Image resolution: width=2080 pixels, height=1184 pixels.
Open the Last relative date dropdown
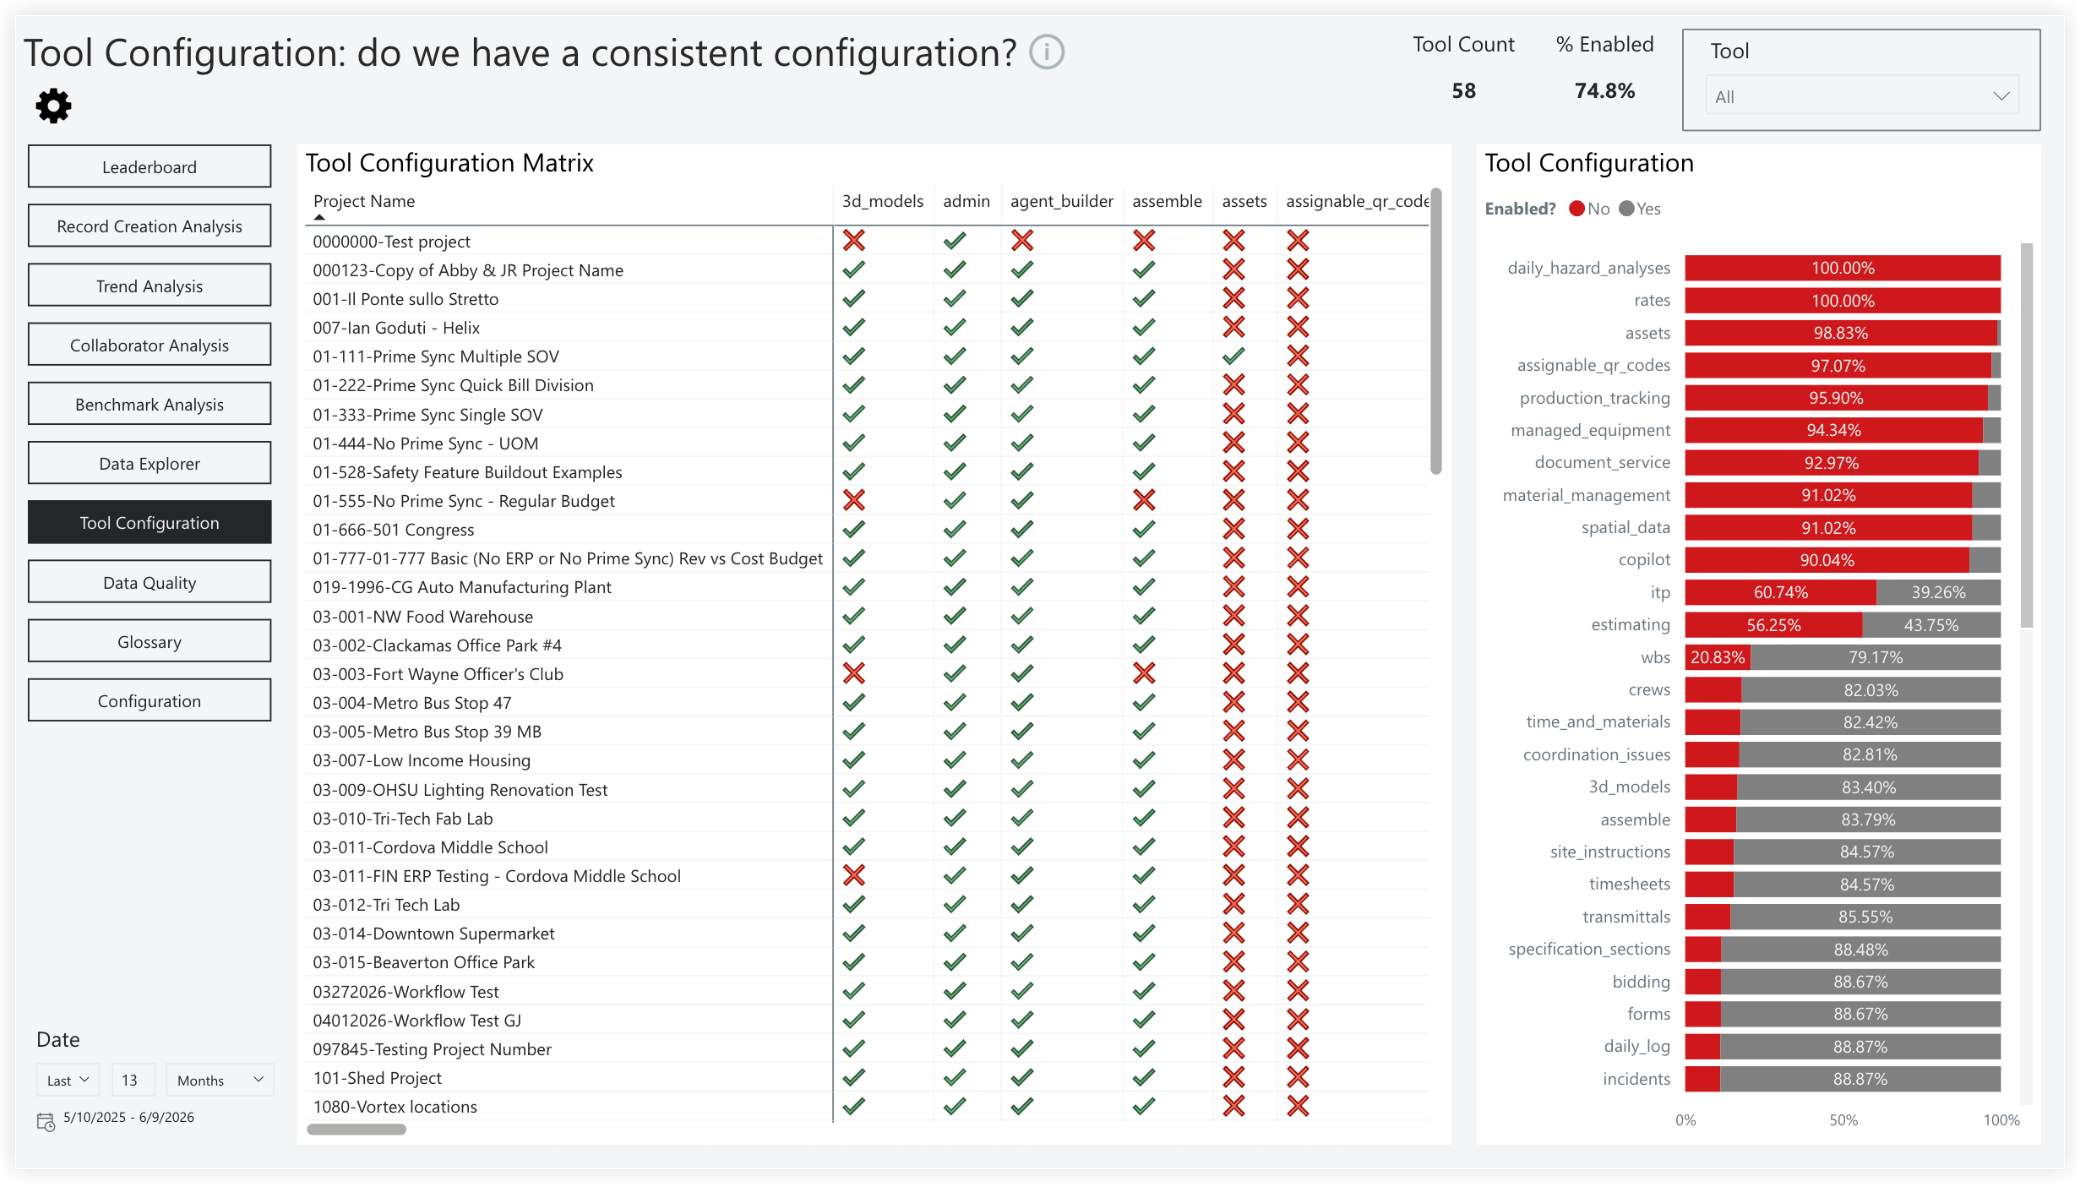tap(68, 1080)
